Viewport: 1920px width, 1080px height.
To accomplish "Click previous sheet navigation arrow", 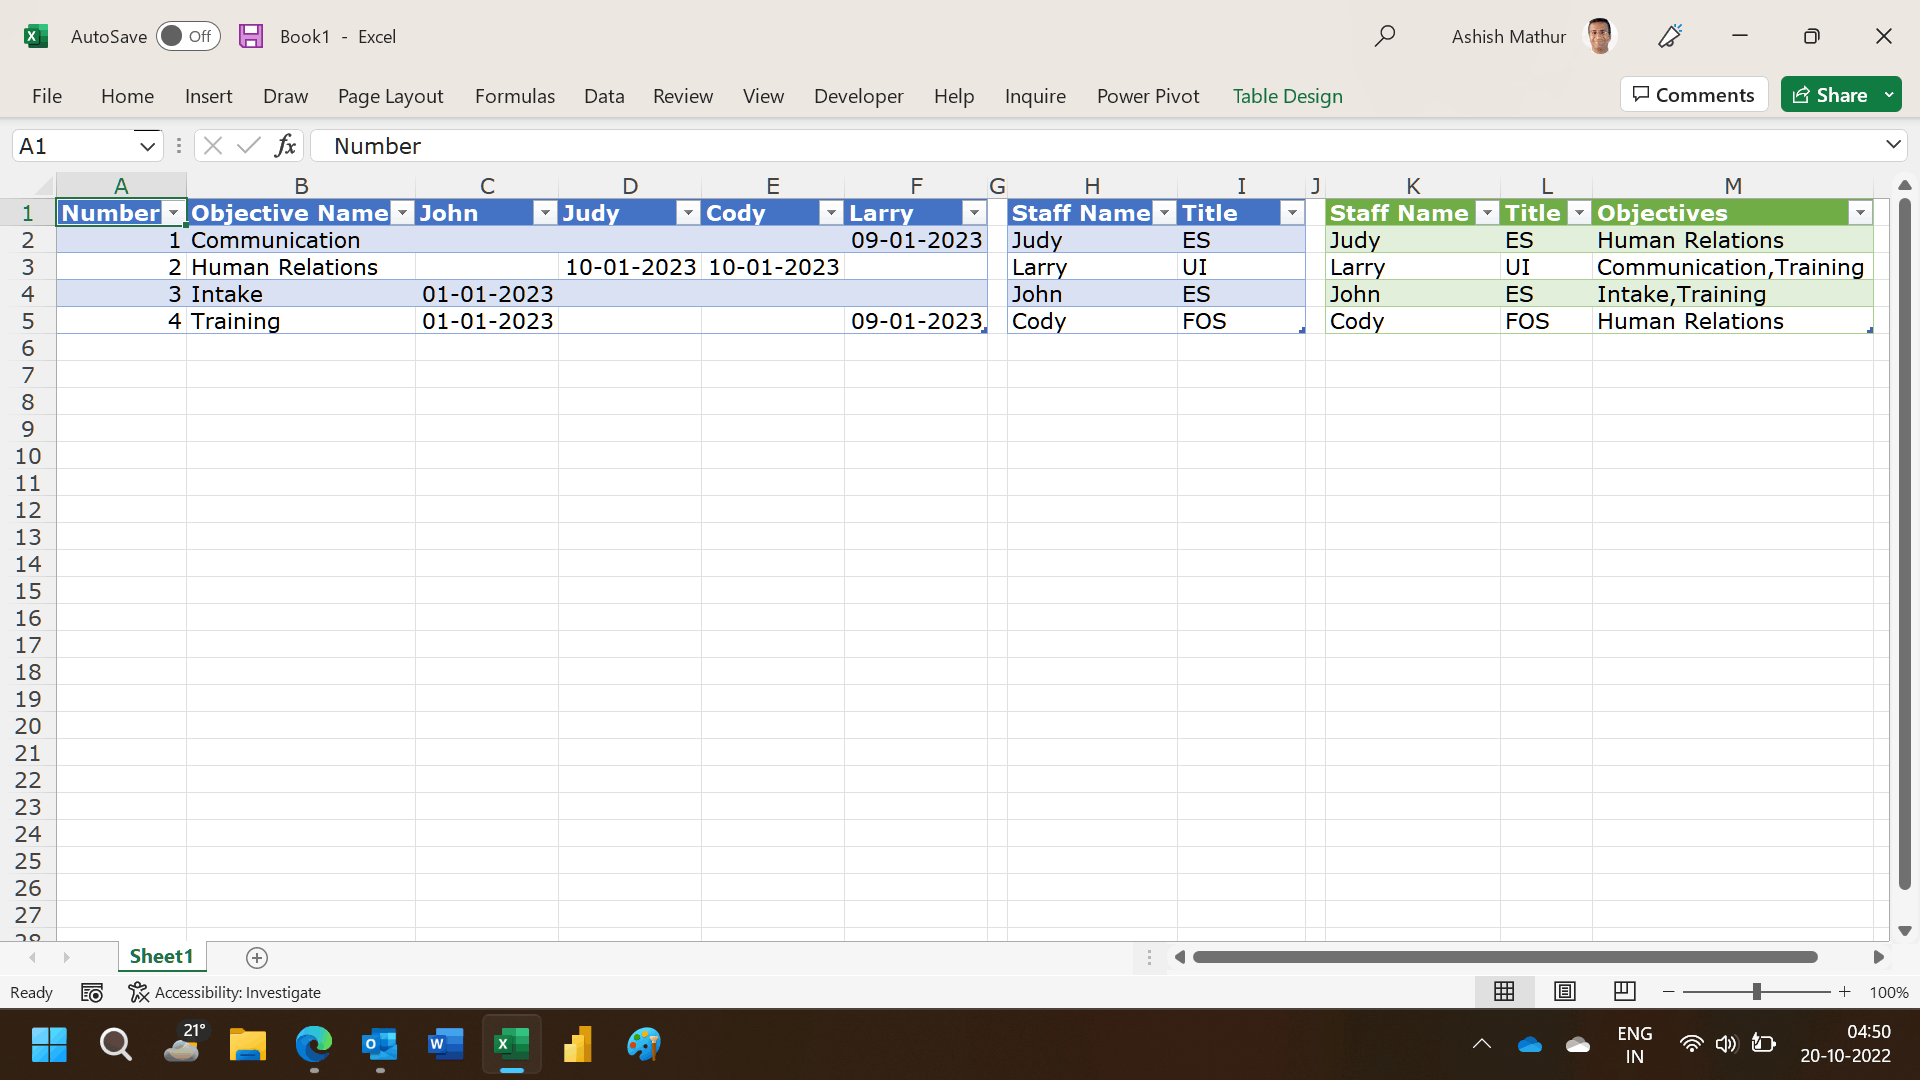I will (x=33, y=958).
